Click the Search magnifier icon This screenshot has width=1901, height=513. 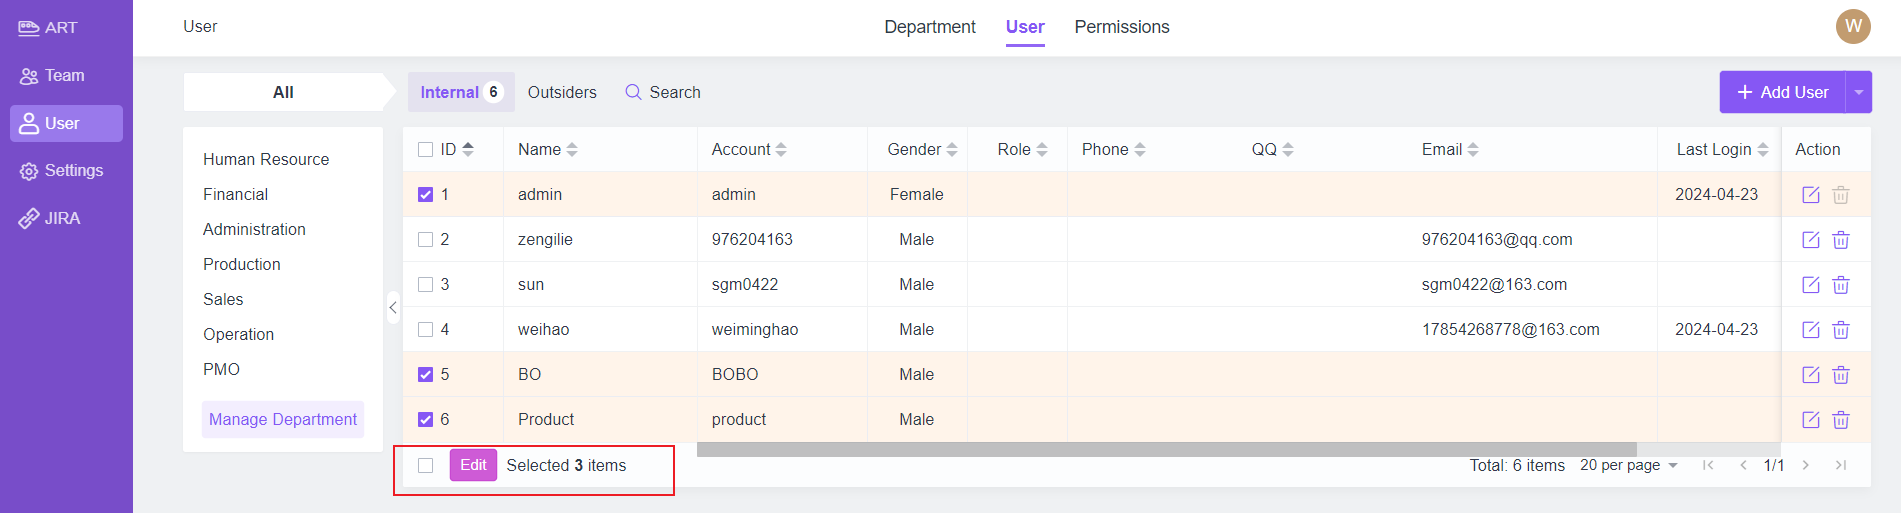pyautogui.click(x=633, y=92)
